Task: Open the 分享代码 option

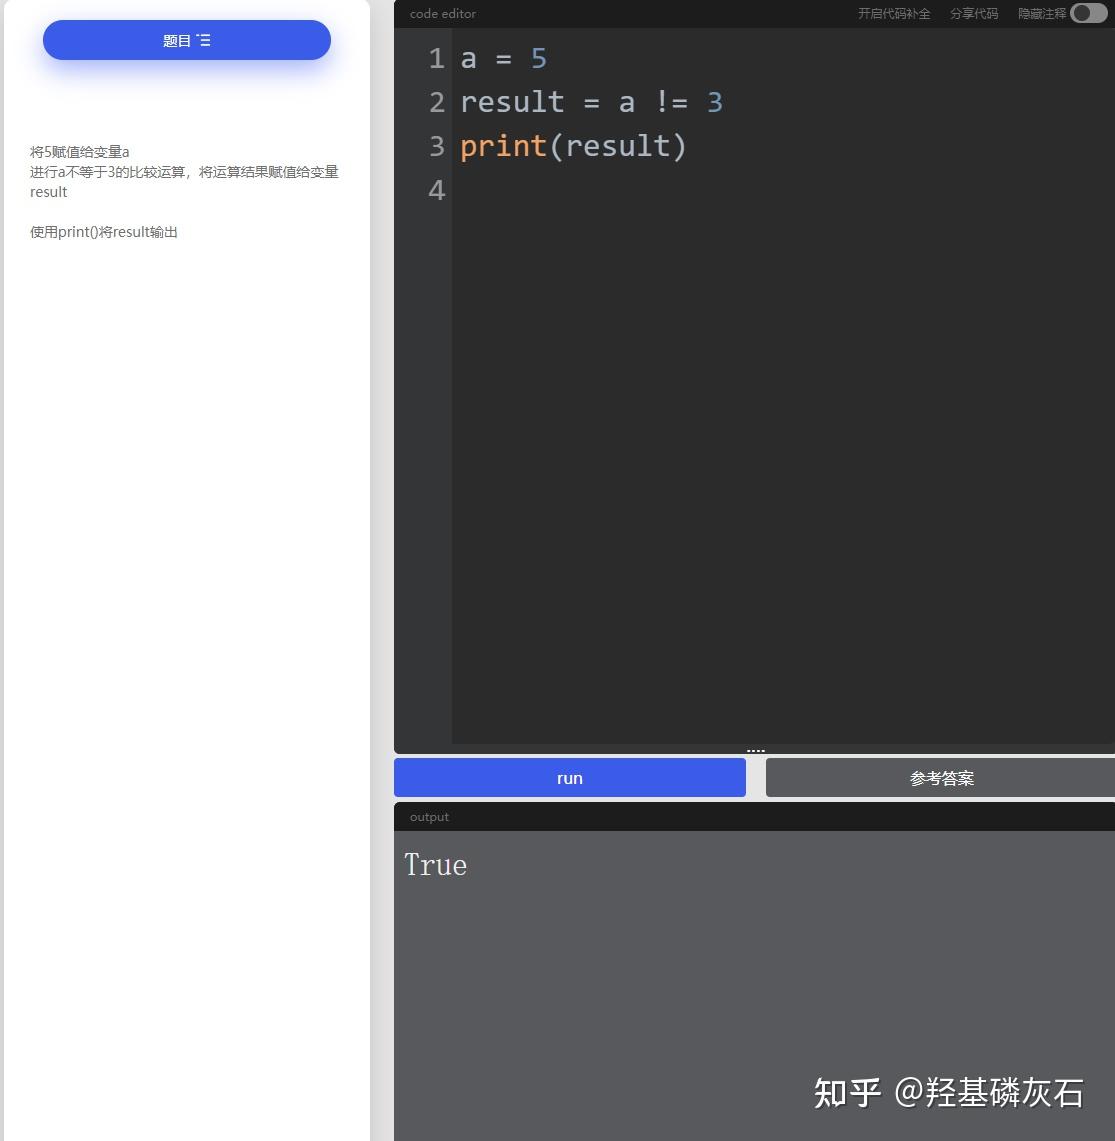Action: tap(973, 14)
